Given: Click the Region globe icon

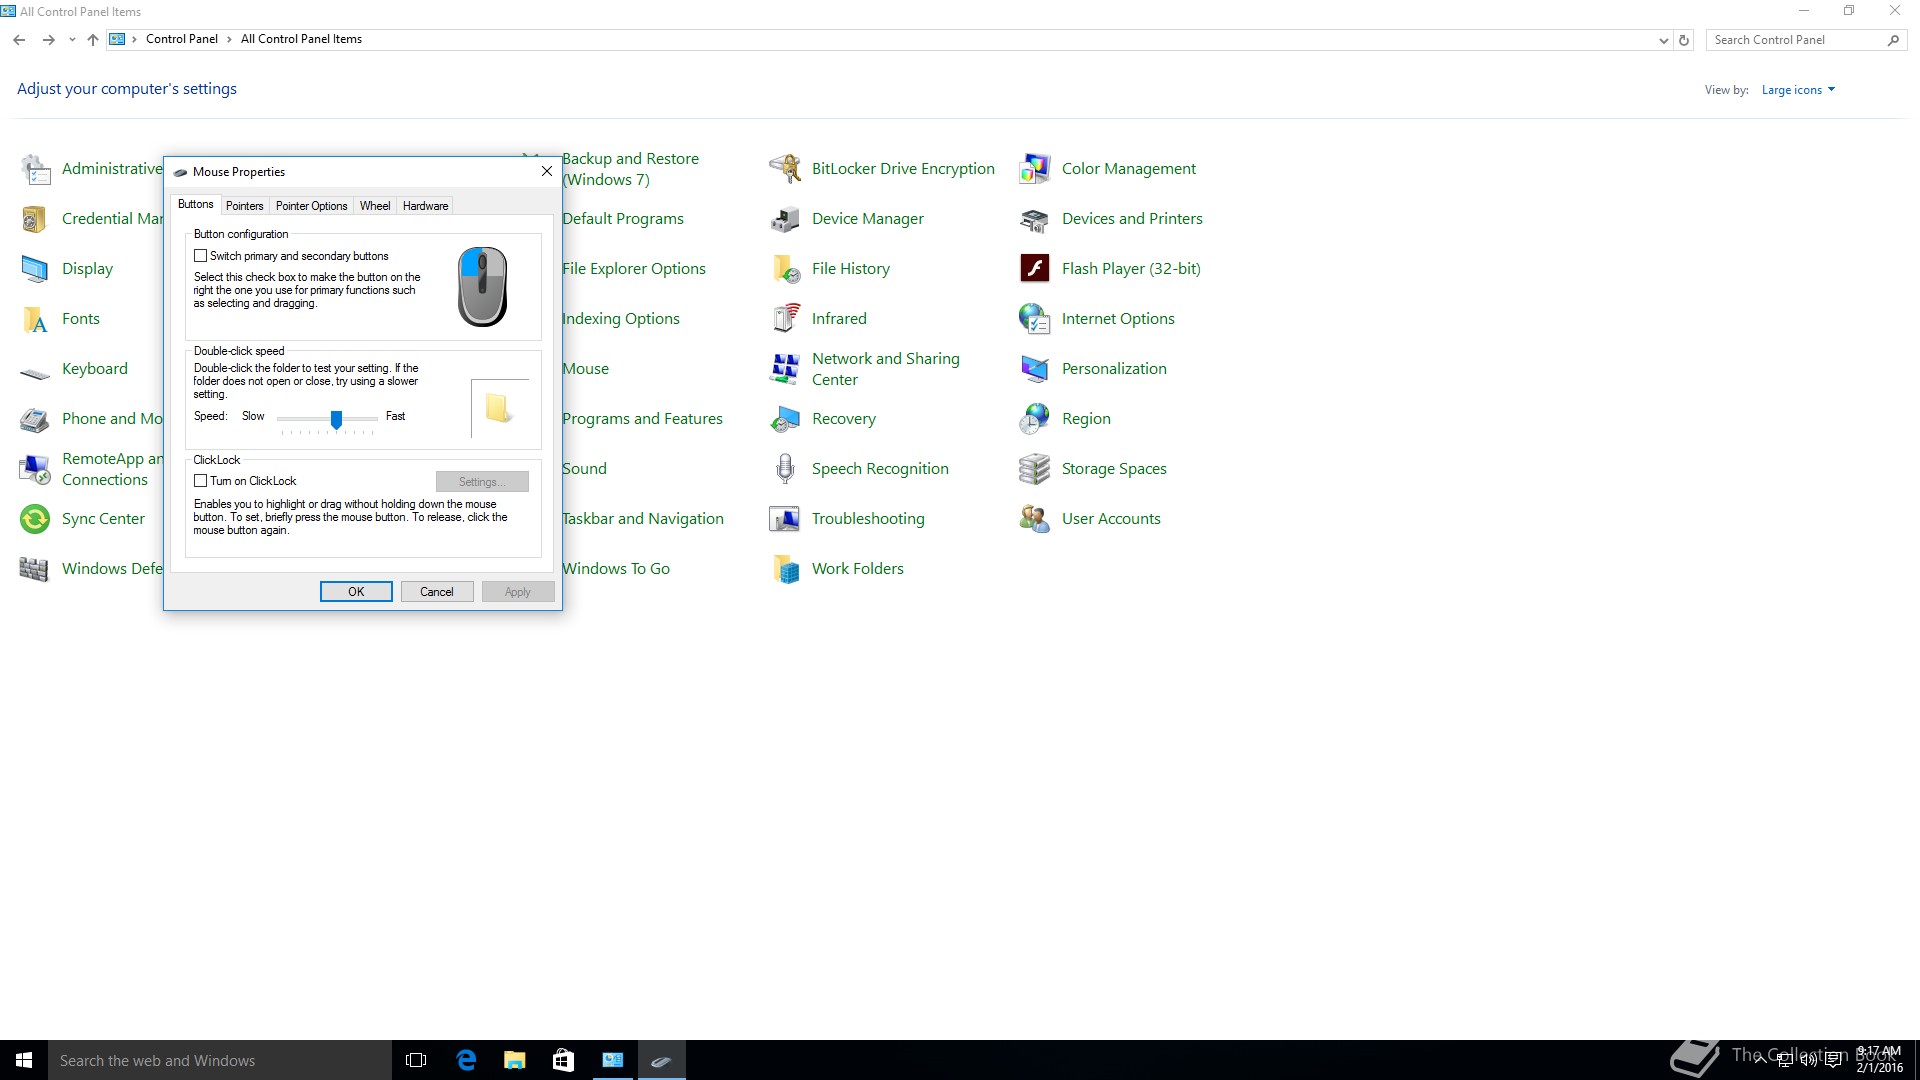Looking at the screenshot, I should click(1035, 419).
